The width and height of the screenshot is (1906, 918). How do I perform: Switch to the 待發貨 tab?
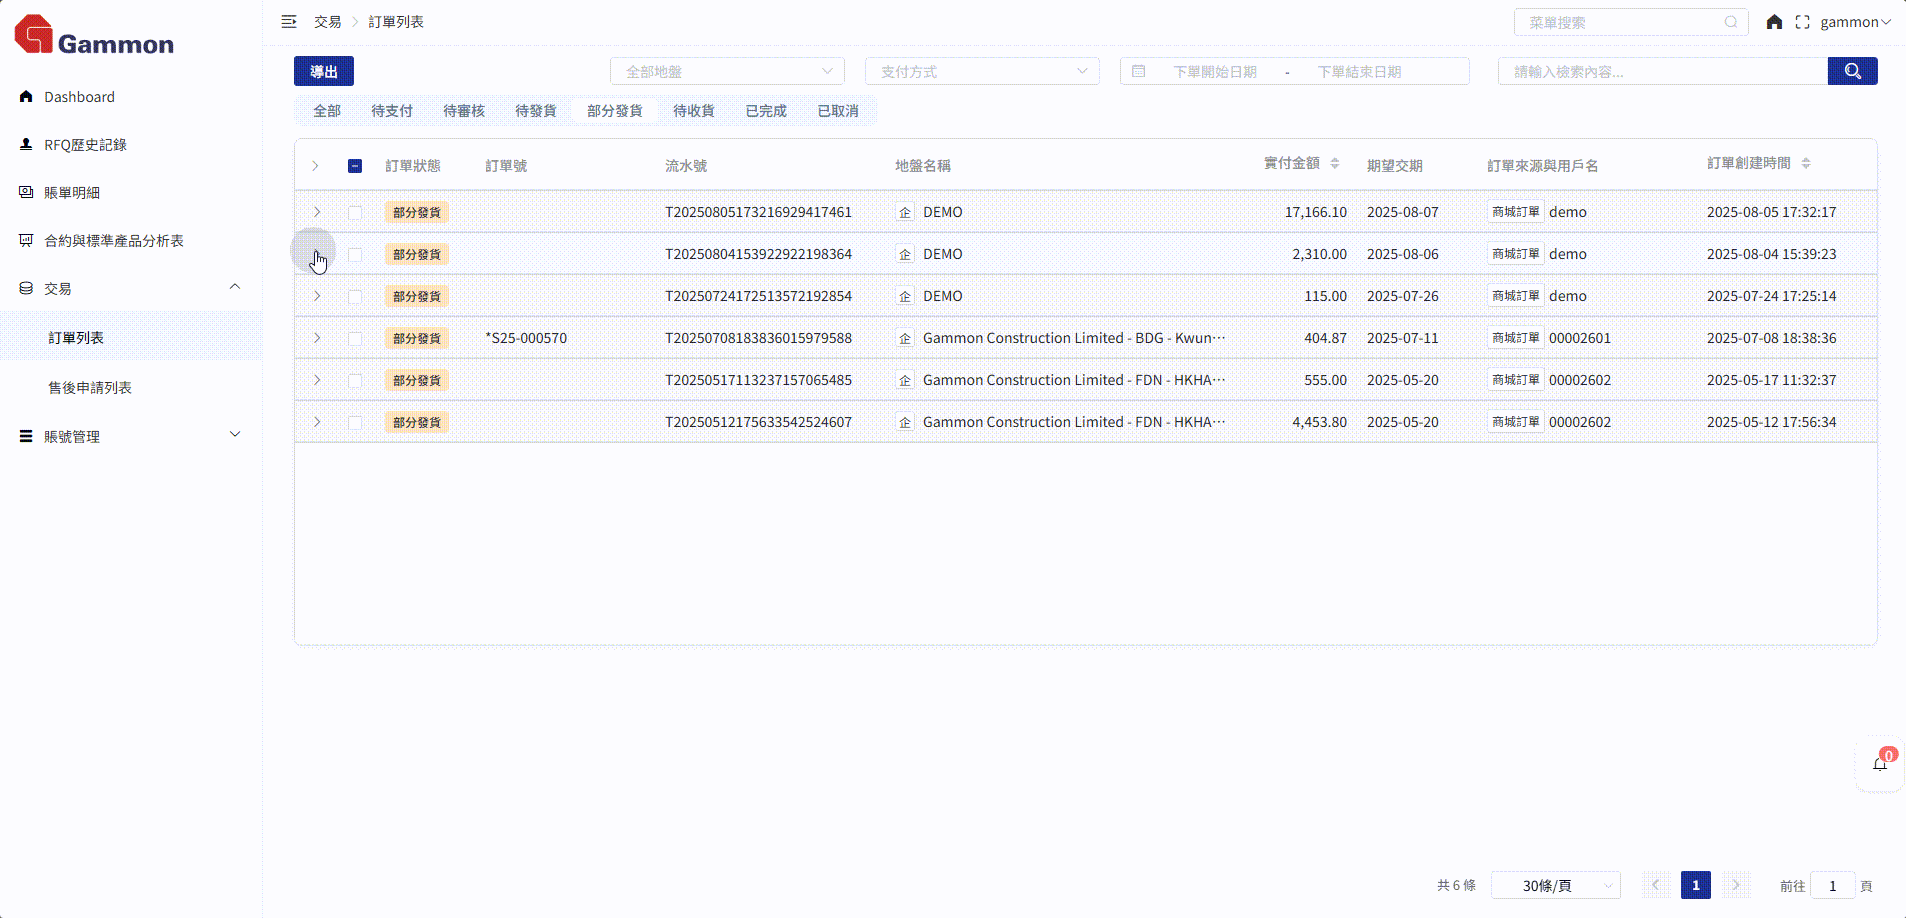pyautogui.click(x=535, y=111)
